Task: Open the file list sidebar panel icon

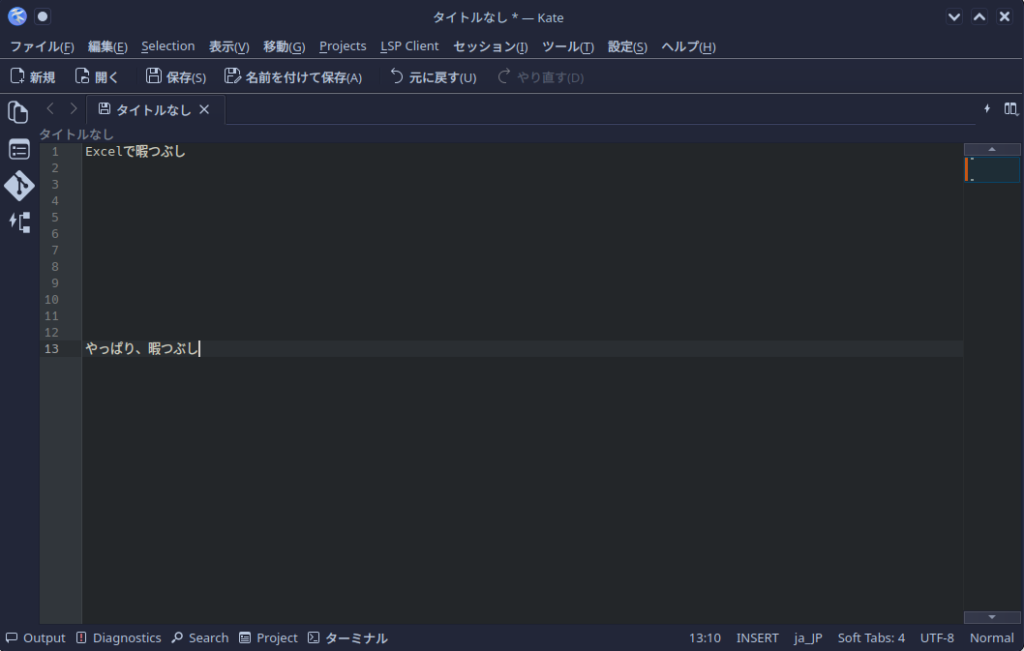Action: [x=18, y=150]
